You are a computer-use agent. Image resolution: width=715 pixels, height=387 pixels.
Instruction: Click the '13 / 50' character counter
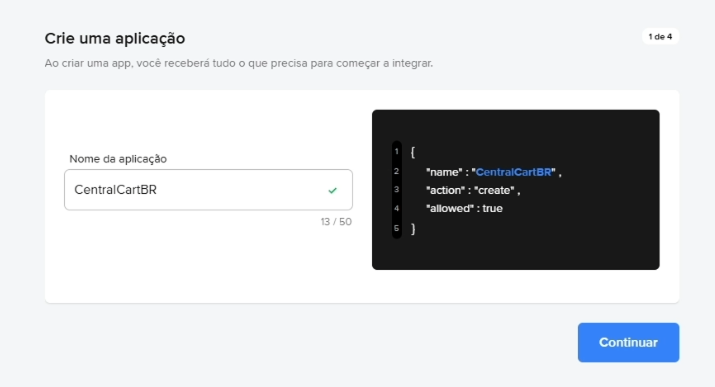click(x=336, y=222)
